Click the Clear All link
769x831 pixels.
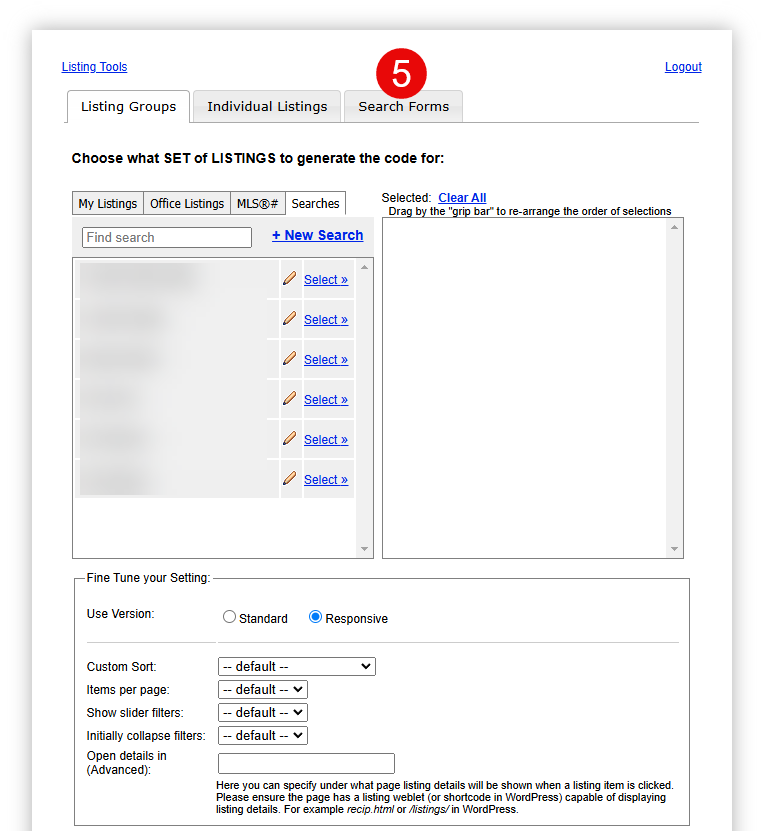(x=462, y=198)
